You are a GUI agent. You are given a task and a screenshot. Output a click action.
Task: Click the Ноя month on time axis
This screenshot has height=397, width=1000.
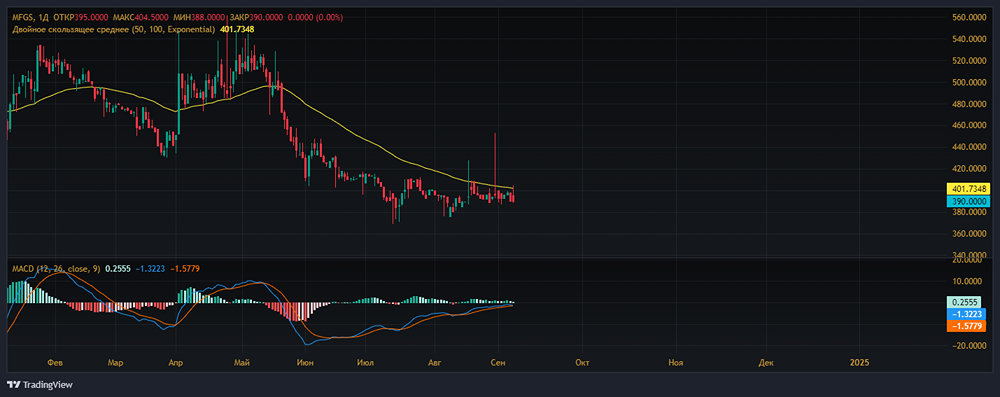click(x=675, y=363)
